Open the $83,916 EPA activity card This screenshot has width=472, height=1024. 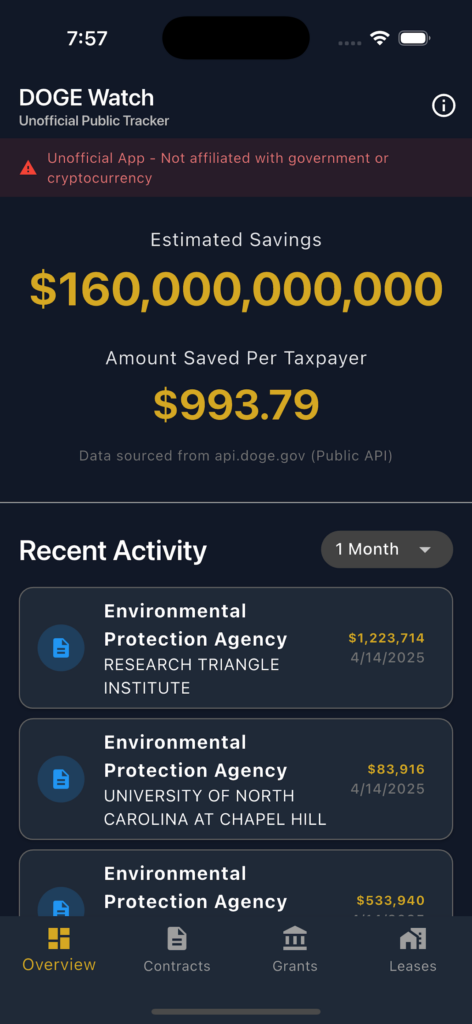[236, 779]
